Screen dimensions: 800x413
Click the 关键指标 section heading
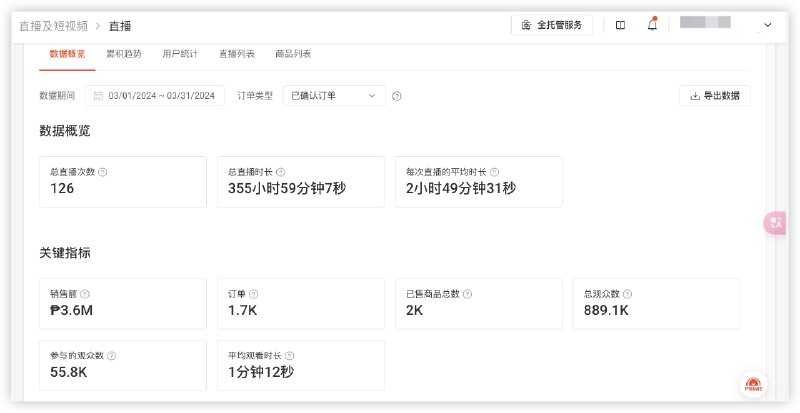(x=65, y=253)
